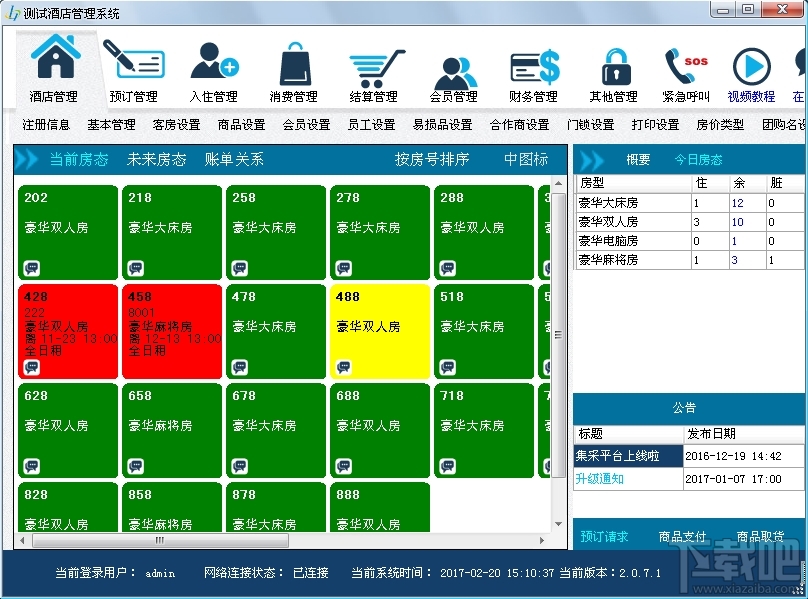Open the 消费管理 shopping bag icon
Viewport: 808px width, 599px height.
tap(295, 63)
